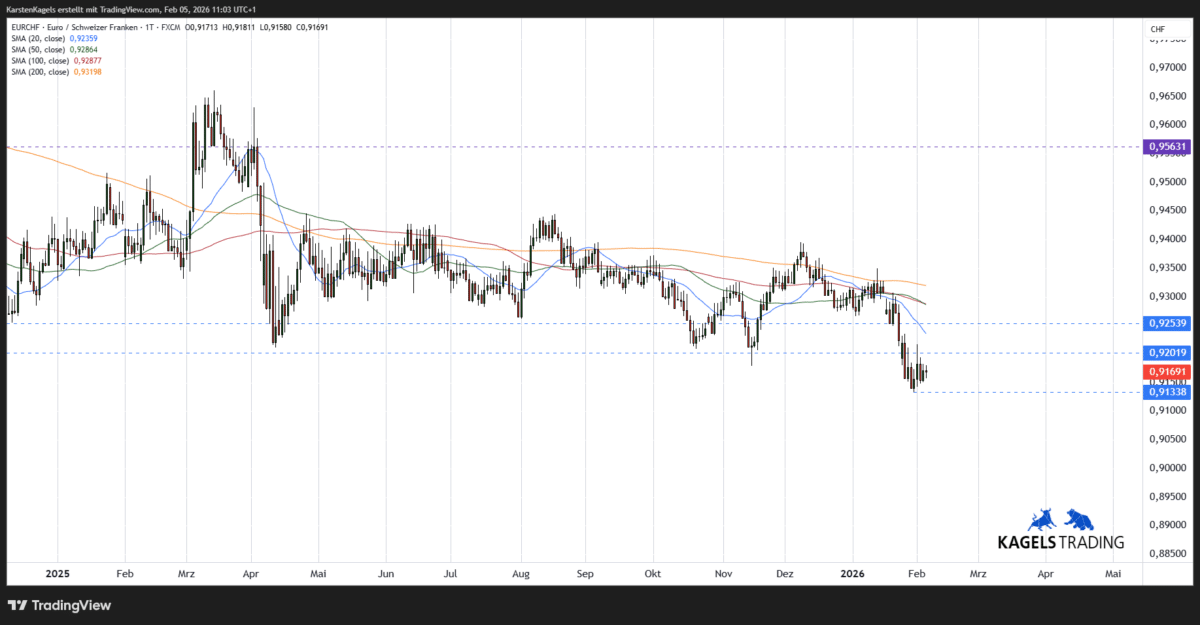Click the blue resistance tag 0,92539
This screenshot has width=1200, height=625.
[1167, 323]
